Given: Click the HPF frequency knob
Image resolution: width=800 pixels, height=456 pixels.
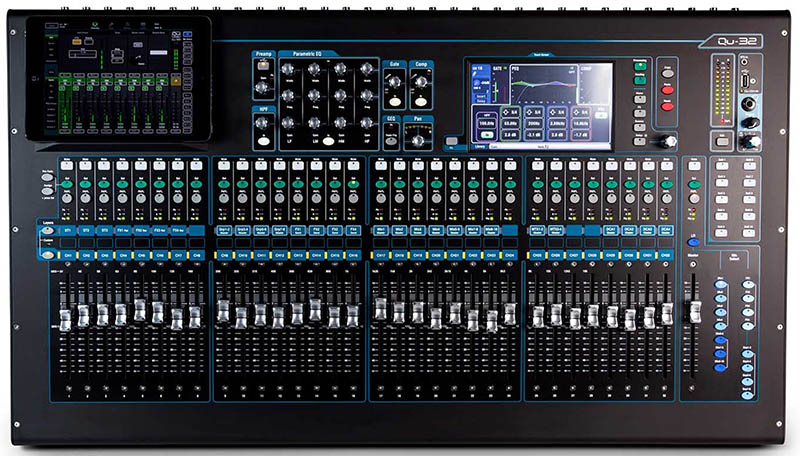Looking at the screenshot, I should click(263, 122).
